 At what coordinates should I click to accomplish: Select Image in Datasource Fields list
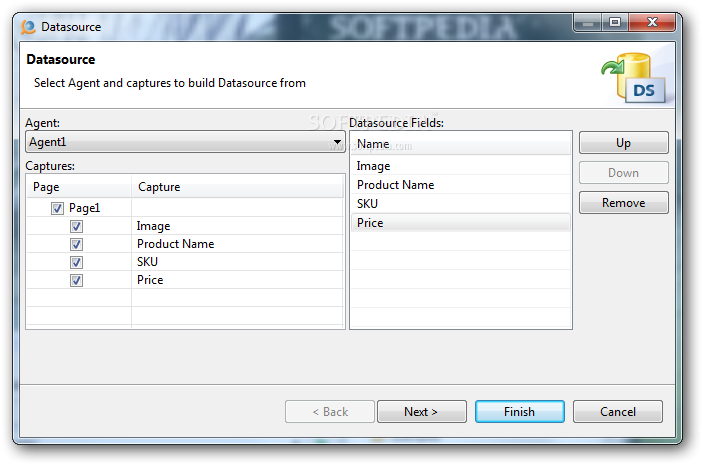460,166
